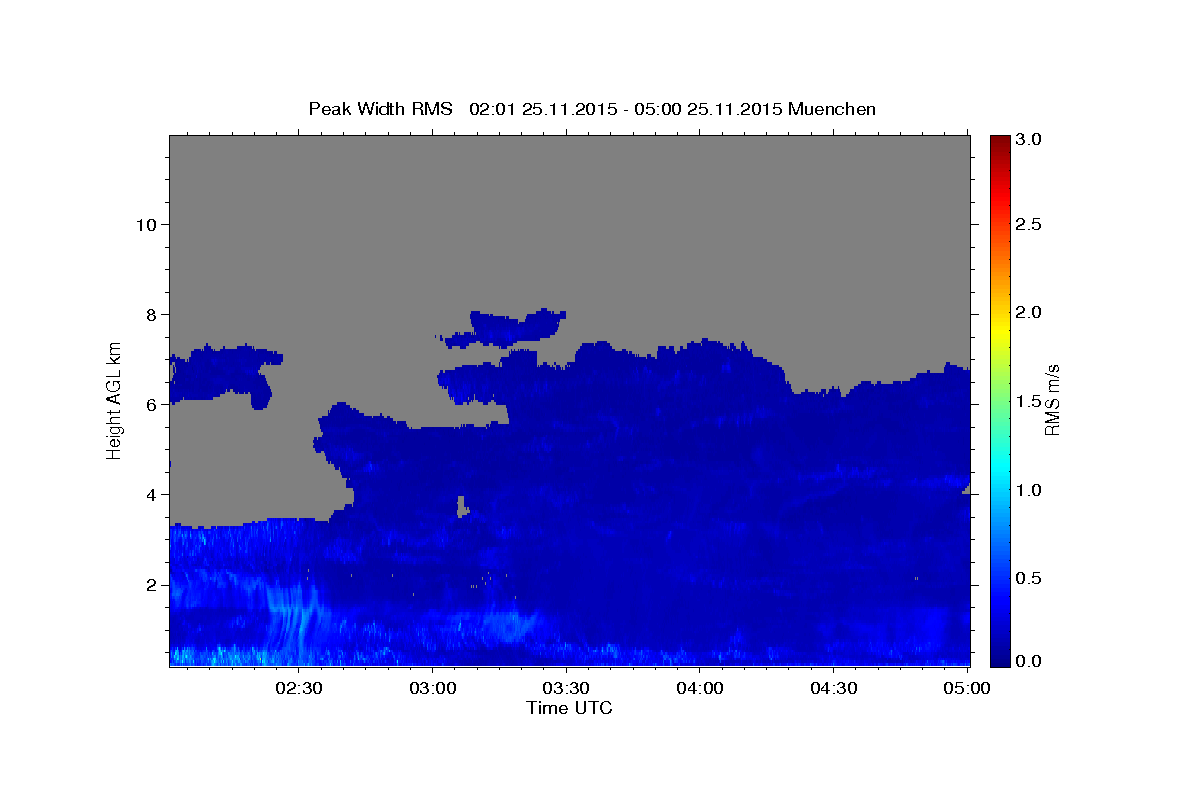Click the 02:30 time tick label
The width and height of the screenshot is (1200, 800).
[x=299, y=688]
